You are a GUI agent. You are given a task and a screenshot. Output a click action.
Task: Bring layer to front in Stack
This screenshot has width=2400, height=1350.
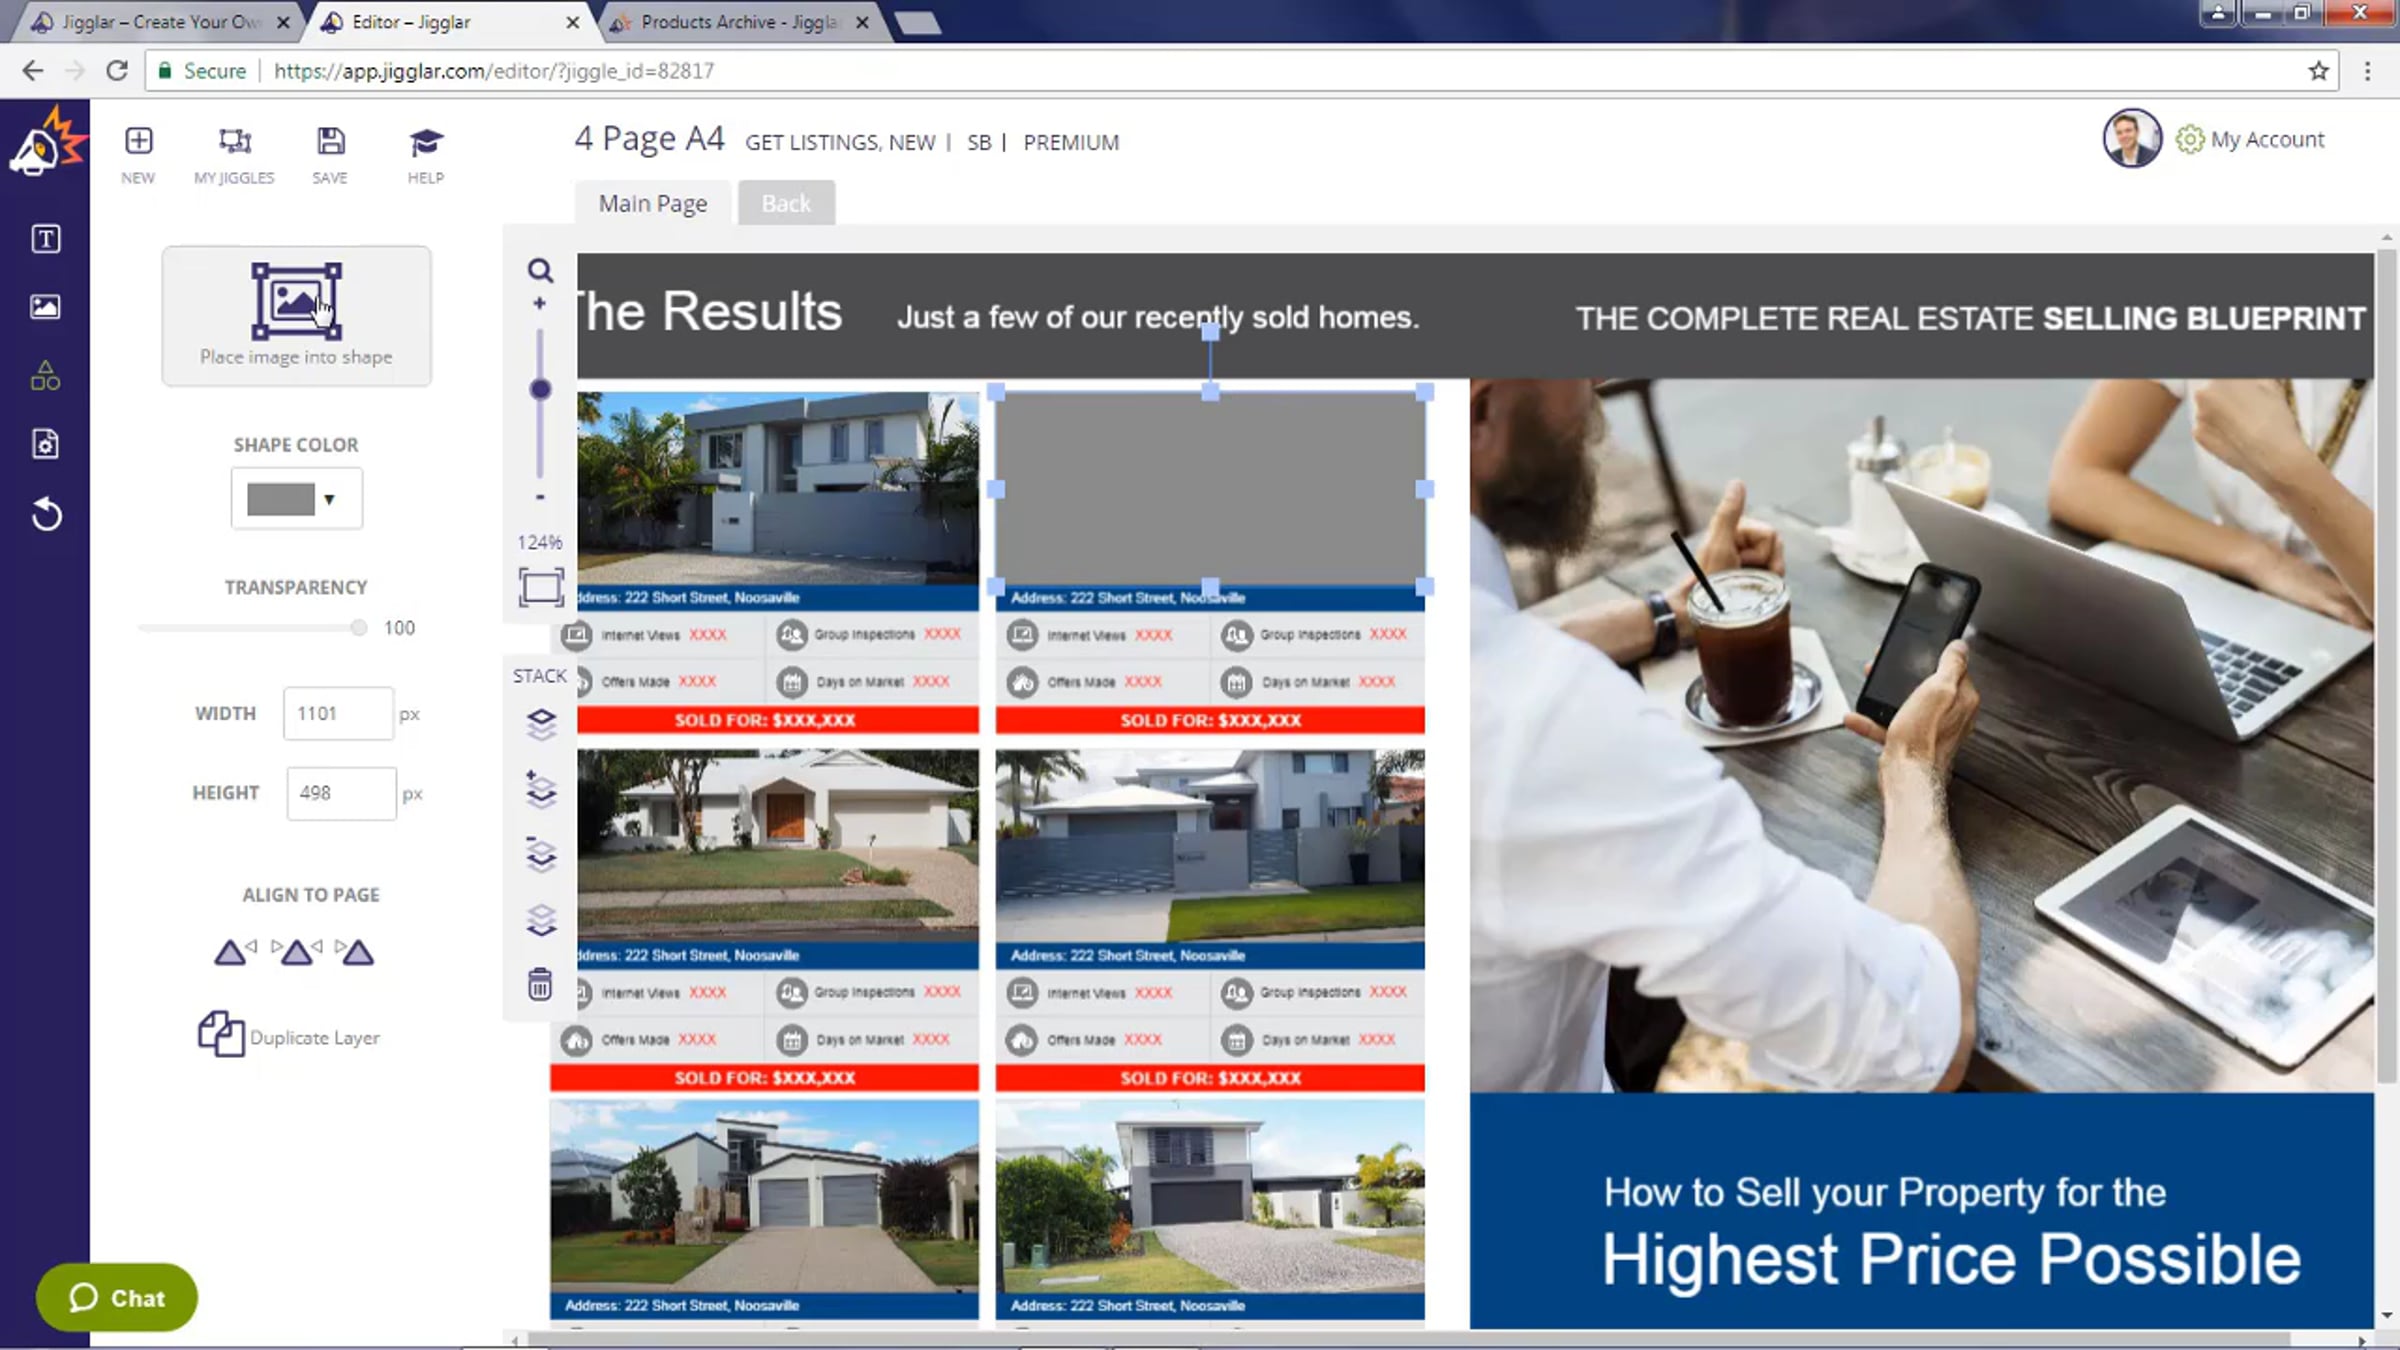(x=540, y=723)
